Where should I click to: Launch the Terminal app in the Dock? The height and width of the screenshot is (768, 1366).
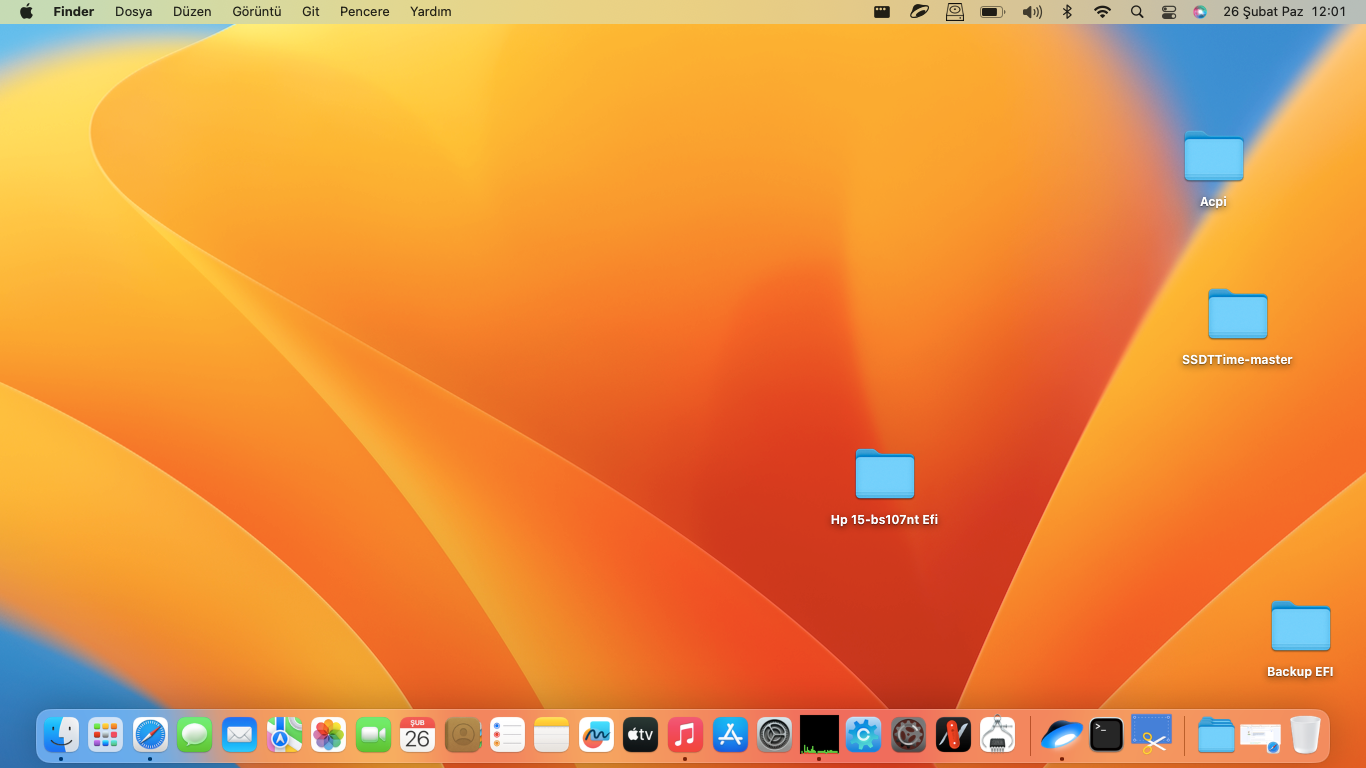tap(1106, 736)
